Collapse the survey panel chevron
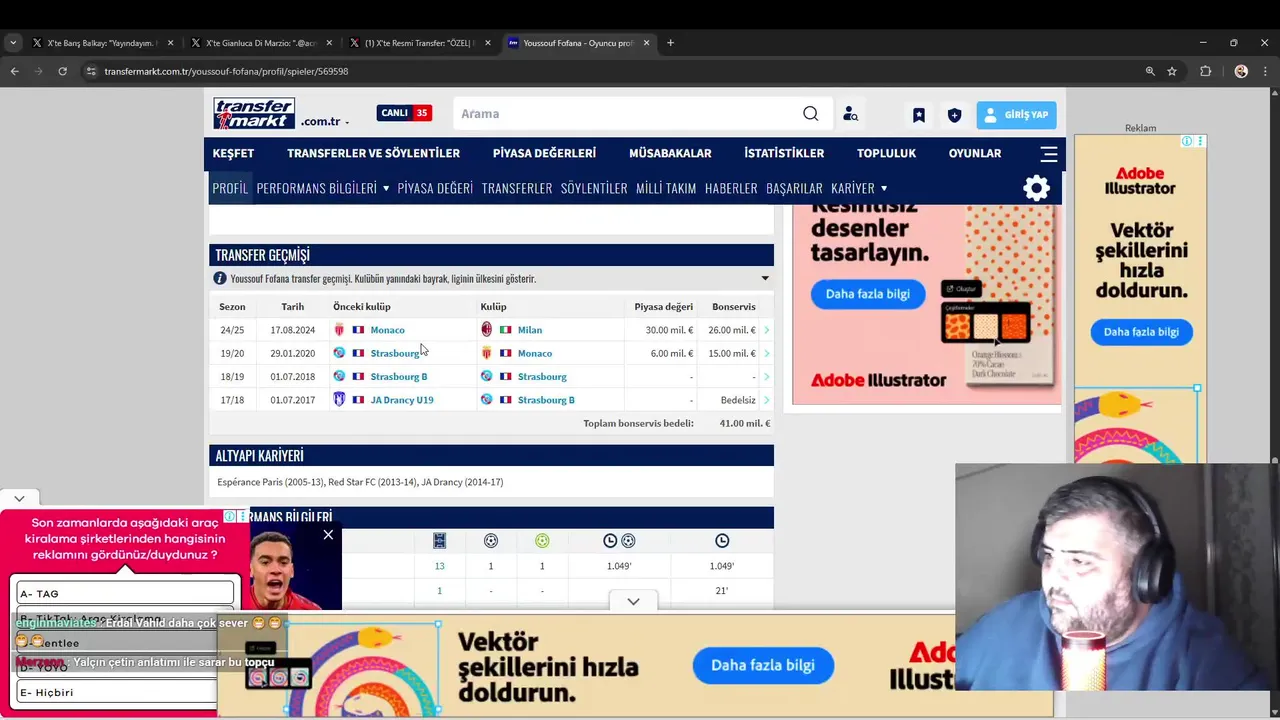Screen dimensions: 1280x720 click(x=19, y=498)
